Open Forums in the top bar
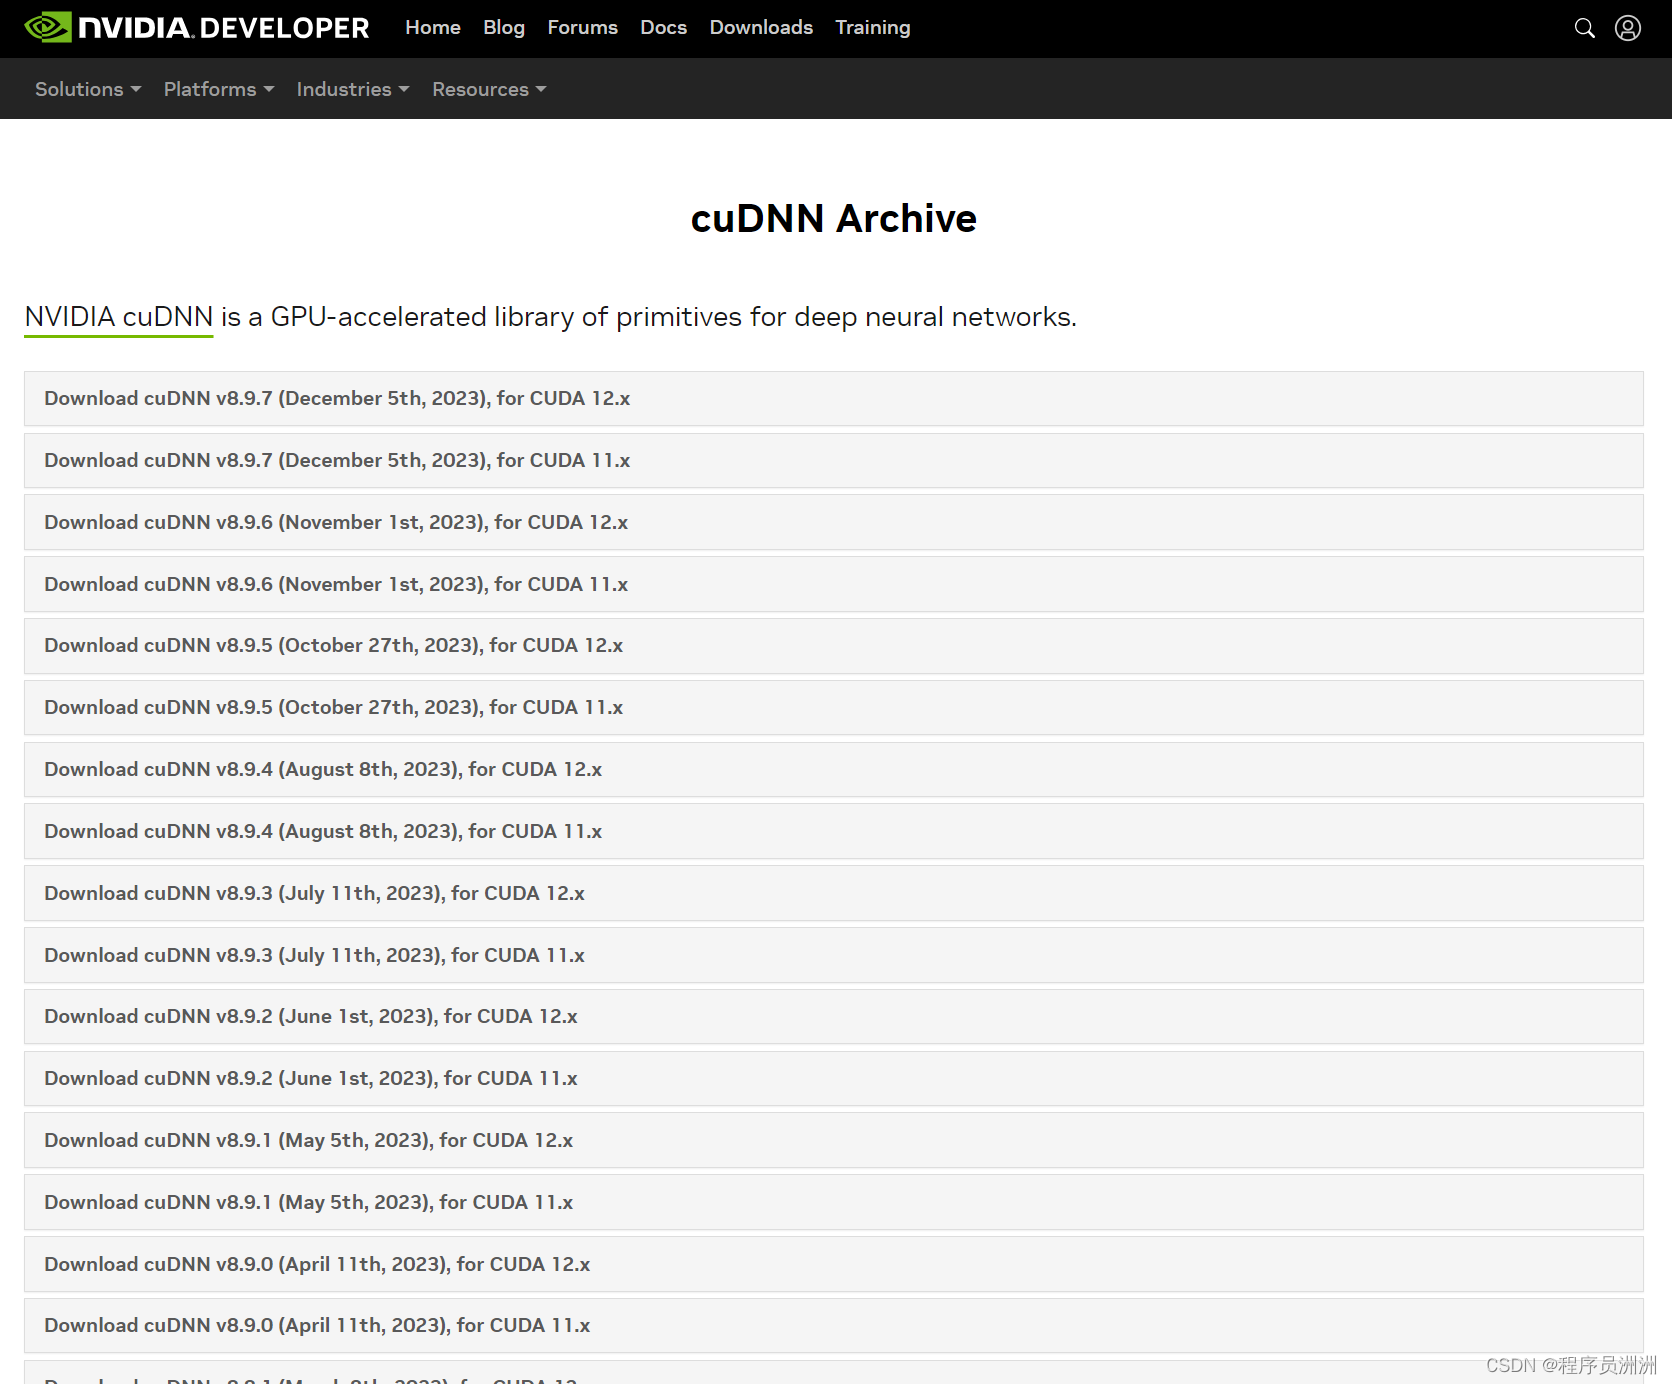Viewport: 1672px width, 1384px height. pyautogui.click(x=583, y=27)
